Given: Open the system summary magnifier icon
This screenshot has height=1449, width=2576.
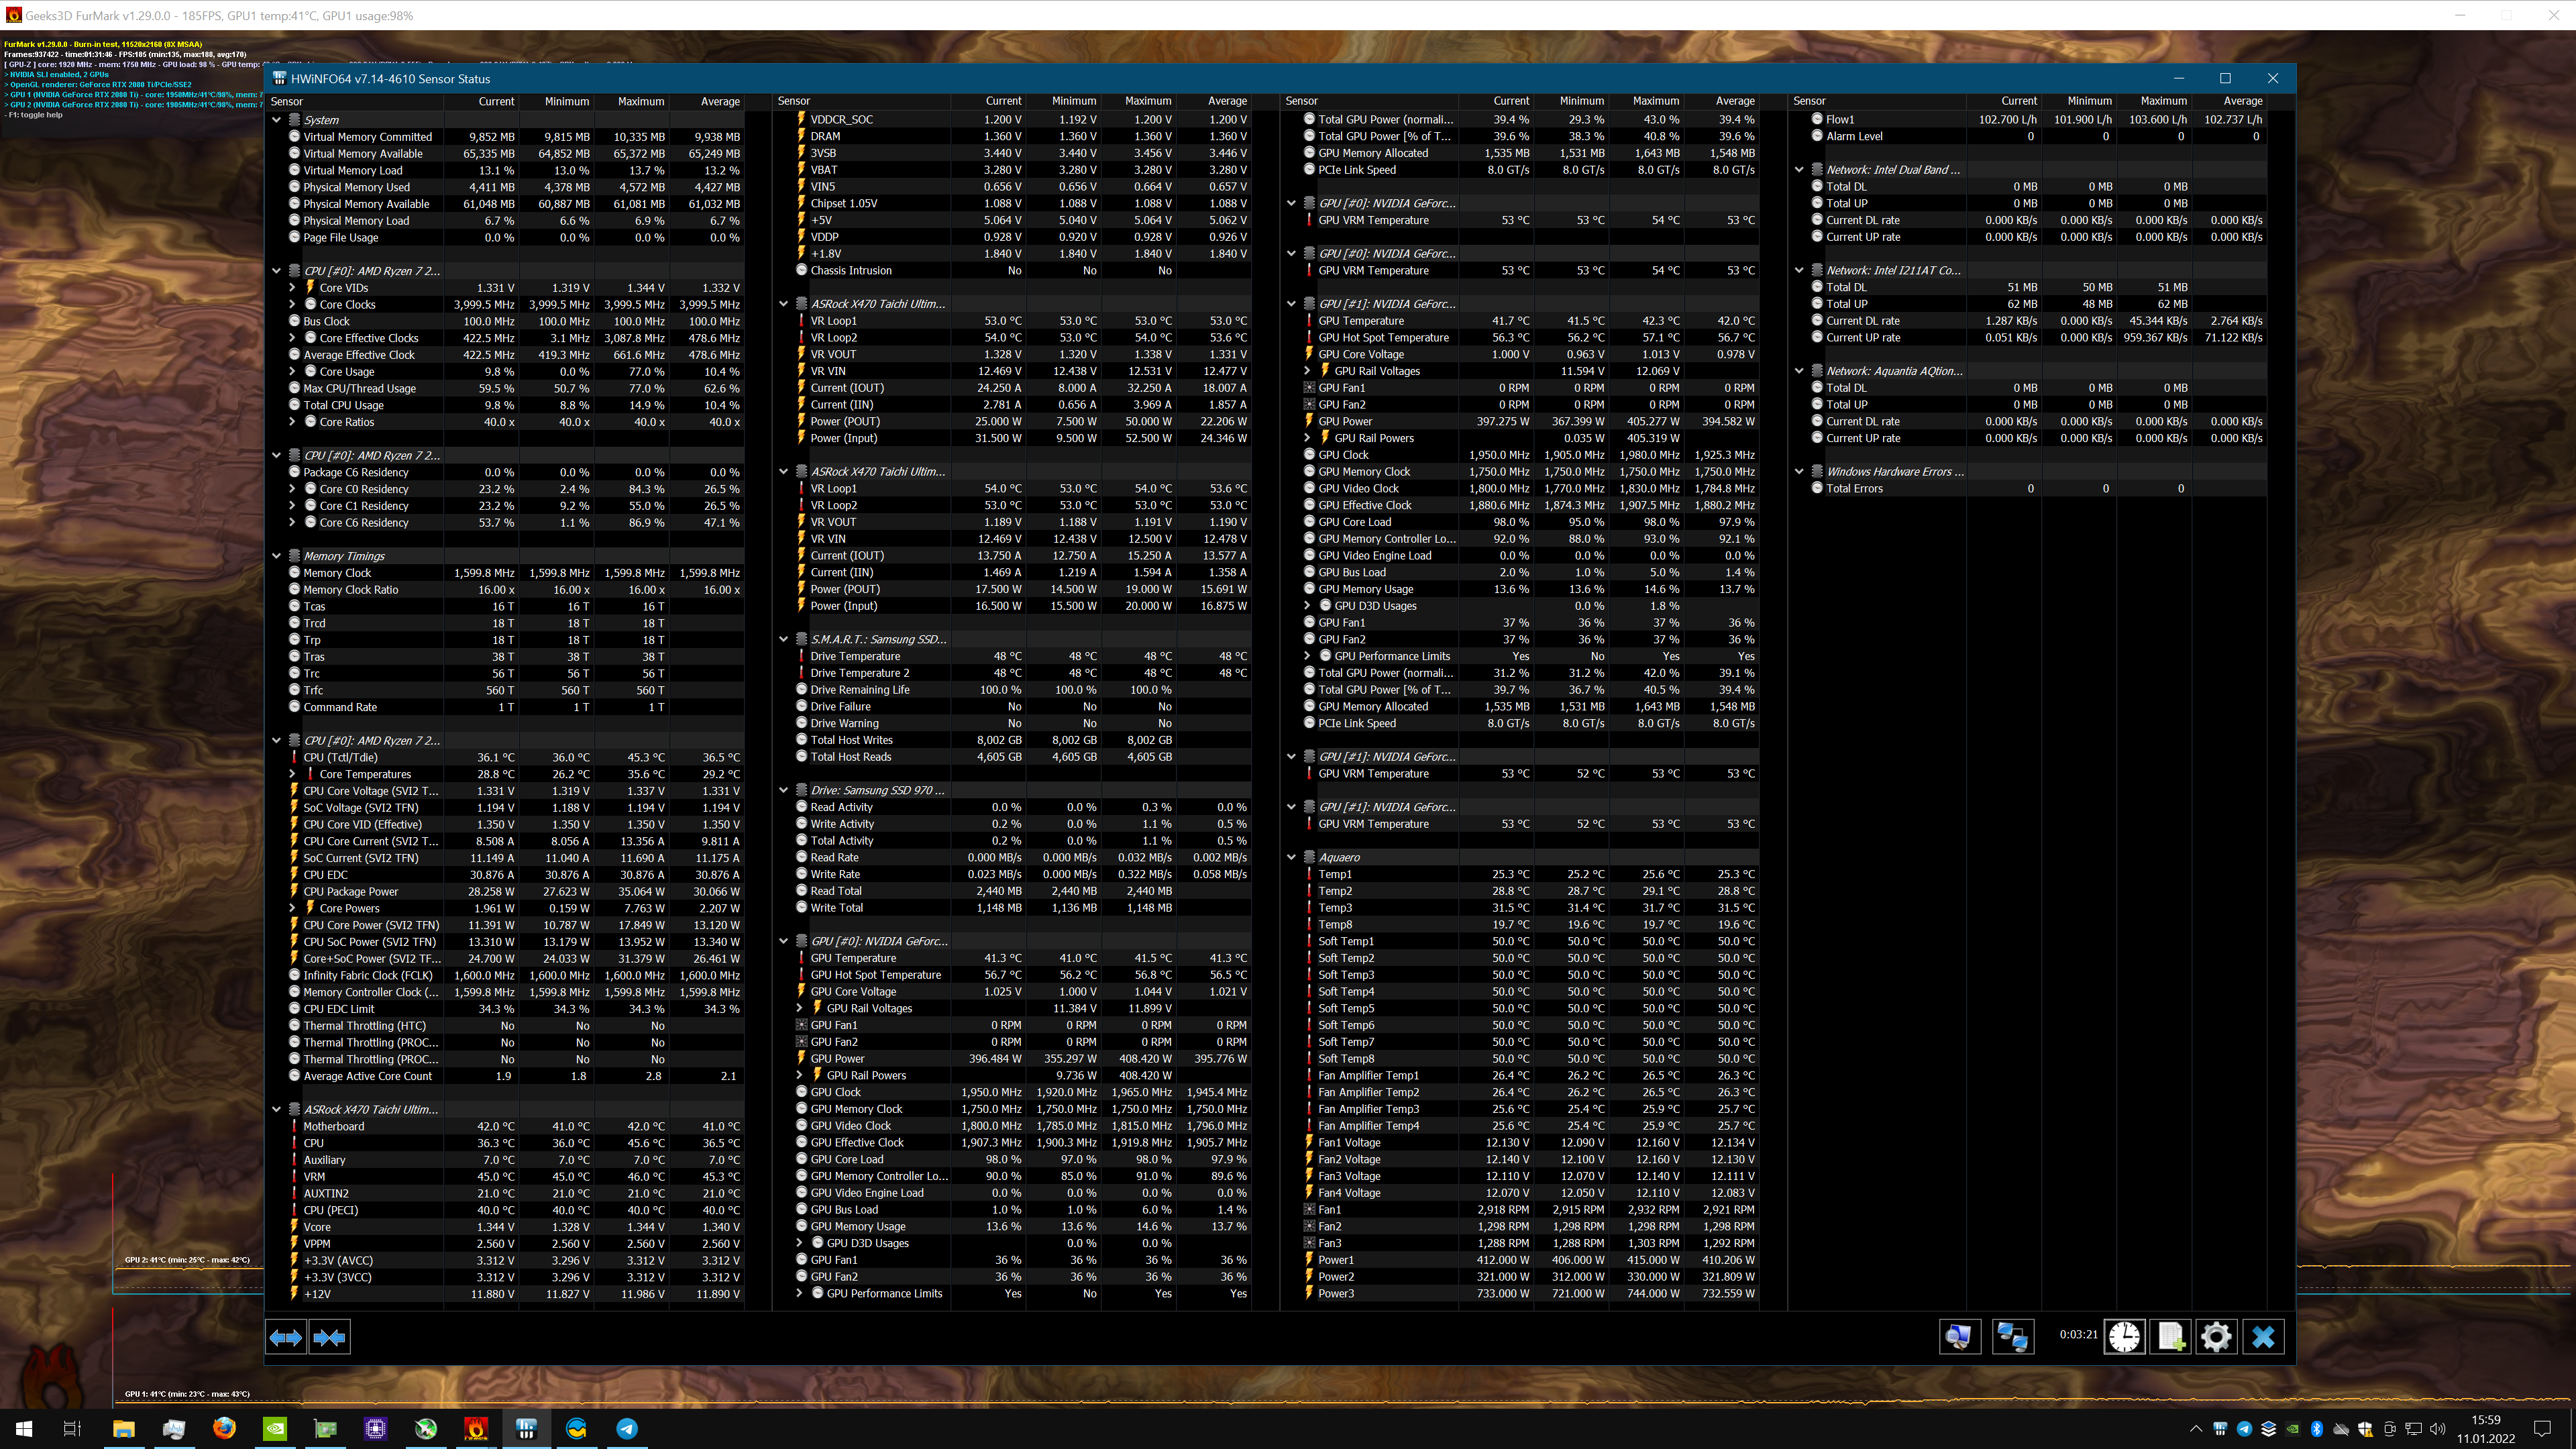Looking at the screenshot, I should pos(1959,1337).
